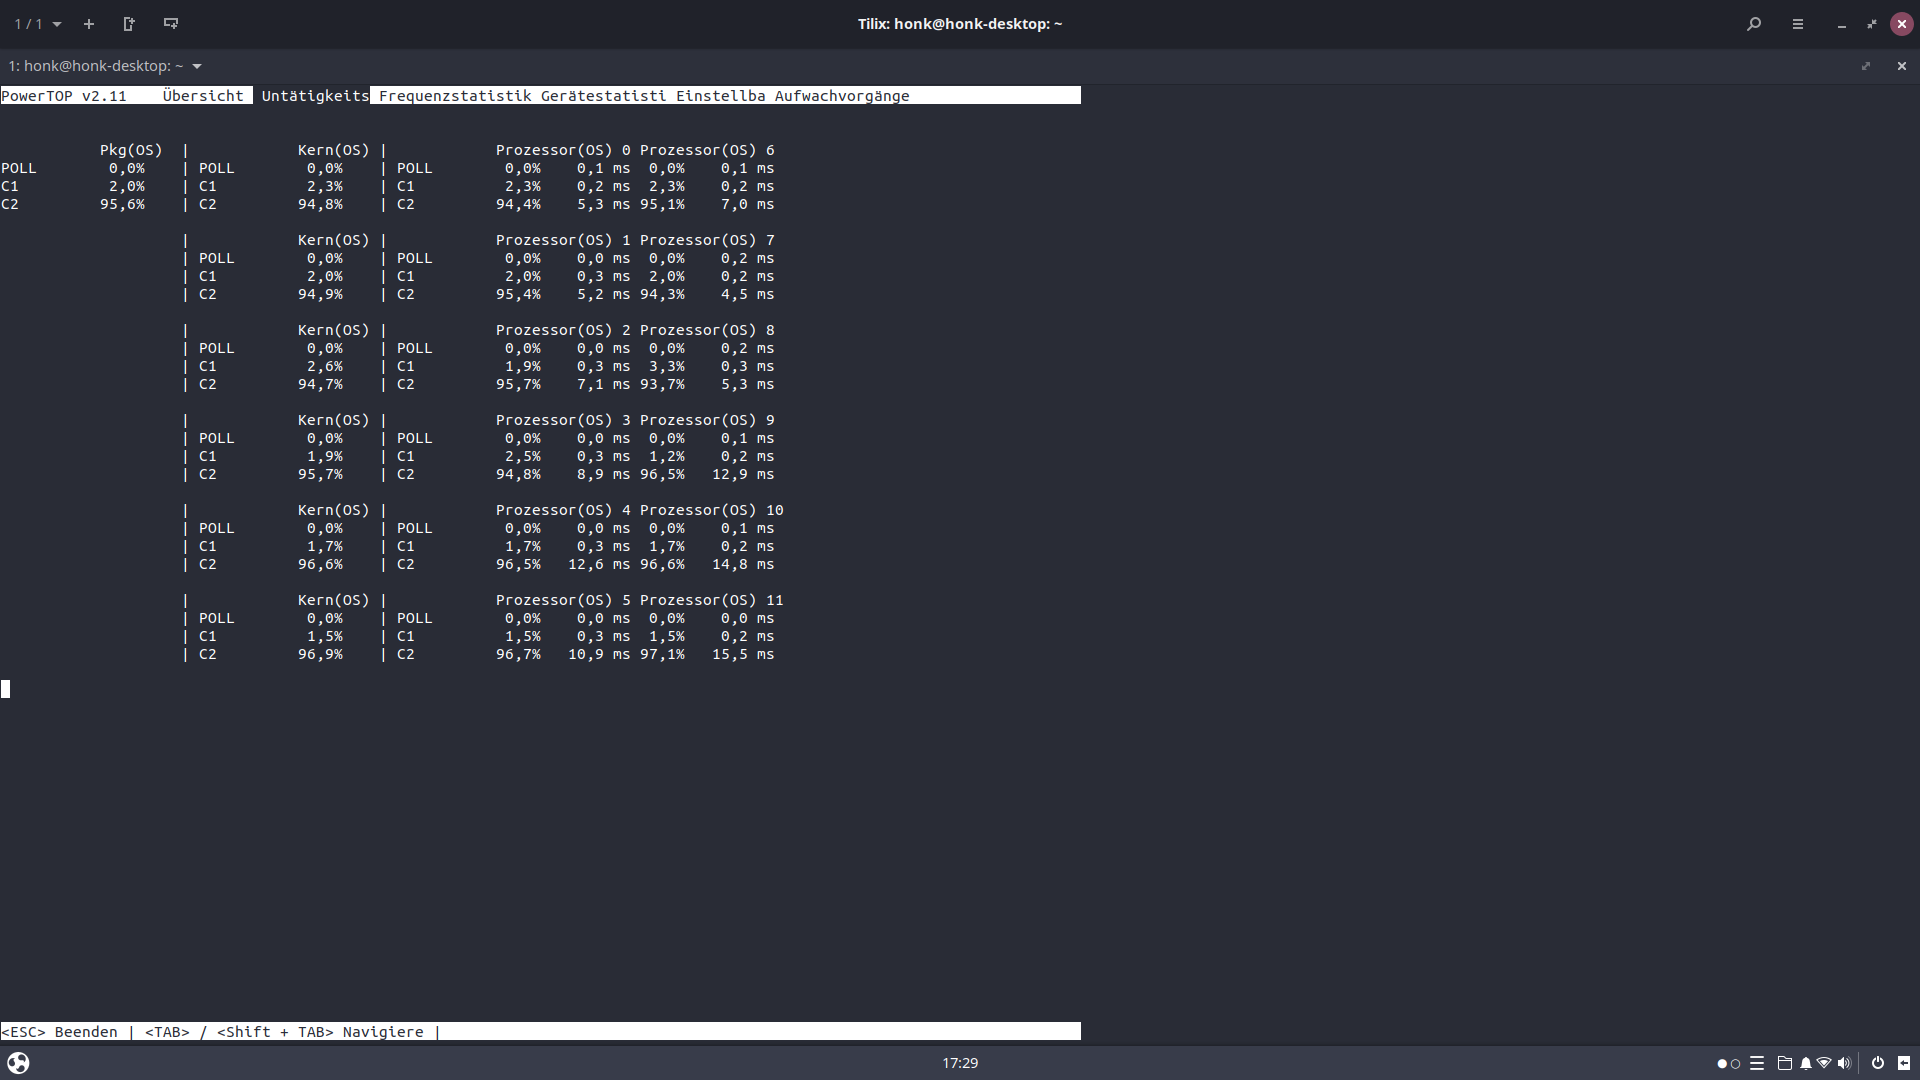Screen dimensions: 1920x1080
Task: Switch to the second workspace dot
Action: pyautogui.click(x=1735, y=1064)
